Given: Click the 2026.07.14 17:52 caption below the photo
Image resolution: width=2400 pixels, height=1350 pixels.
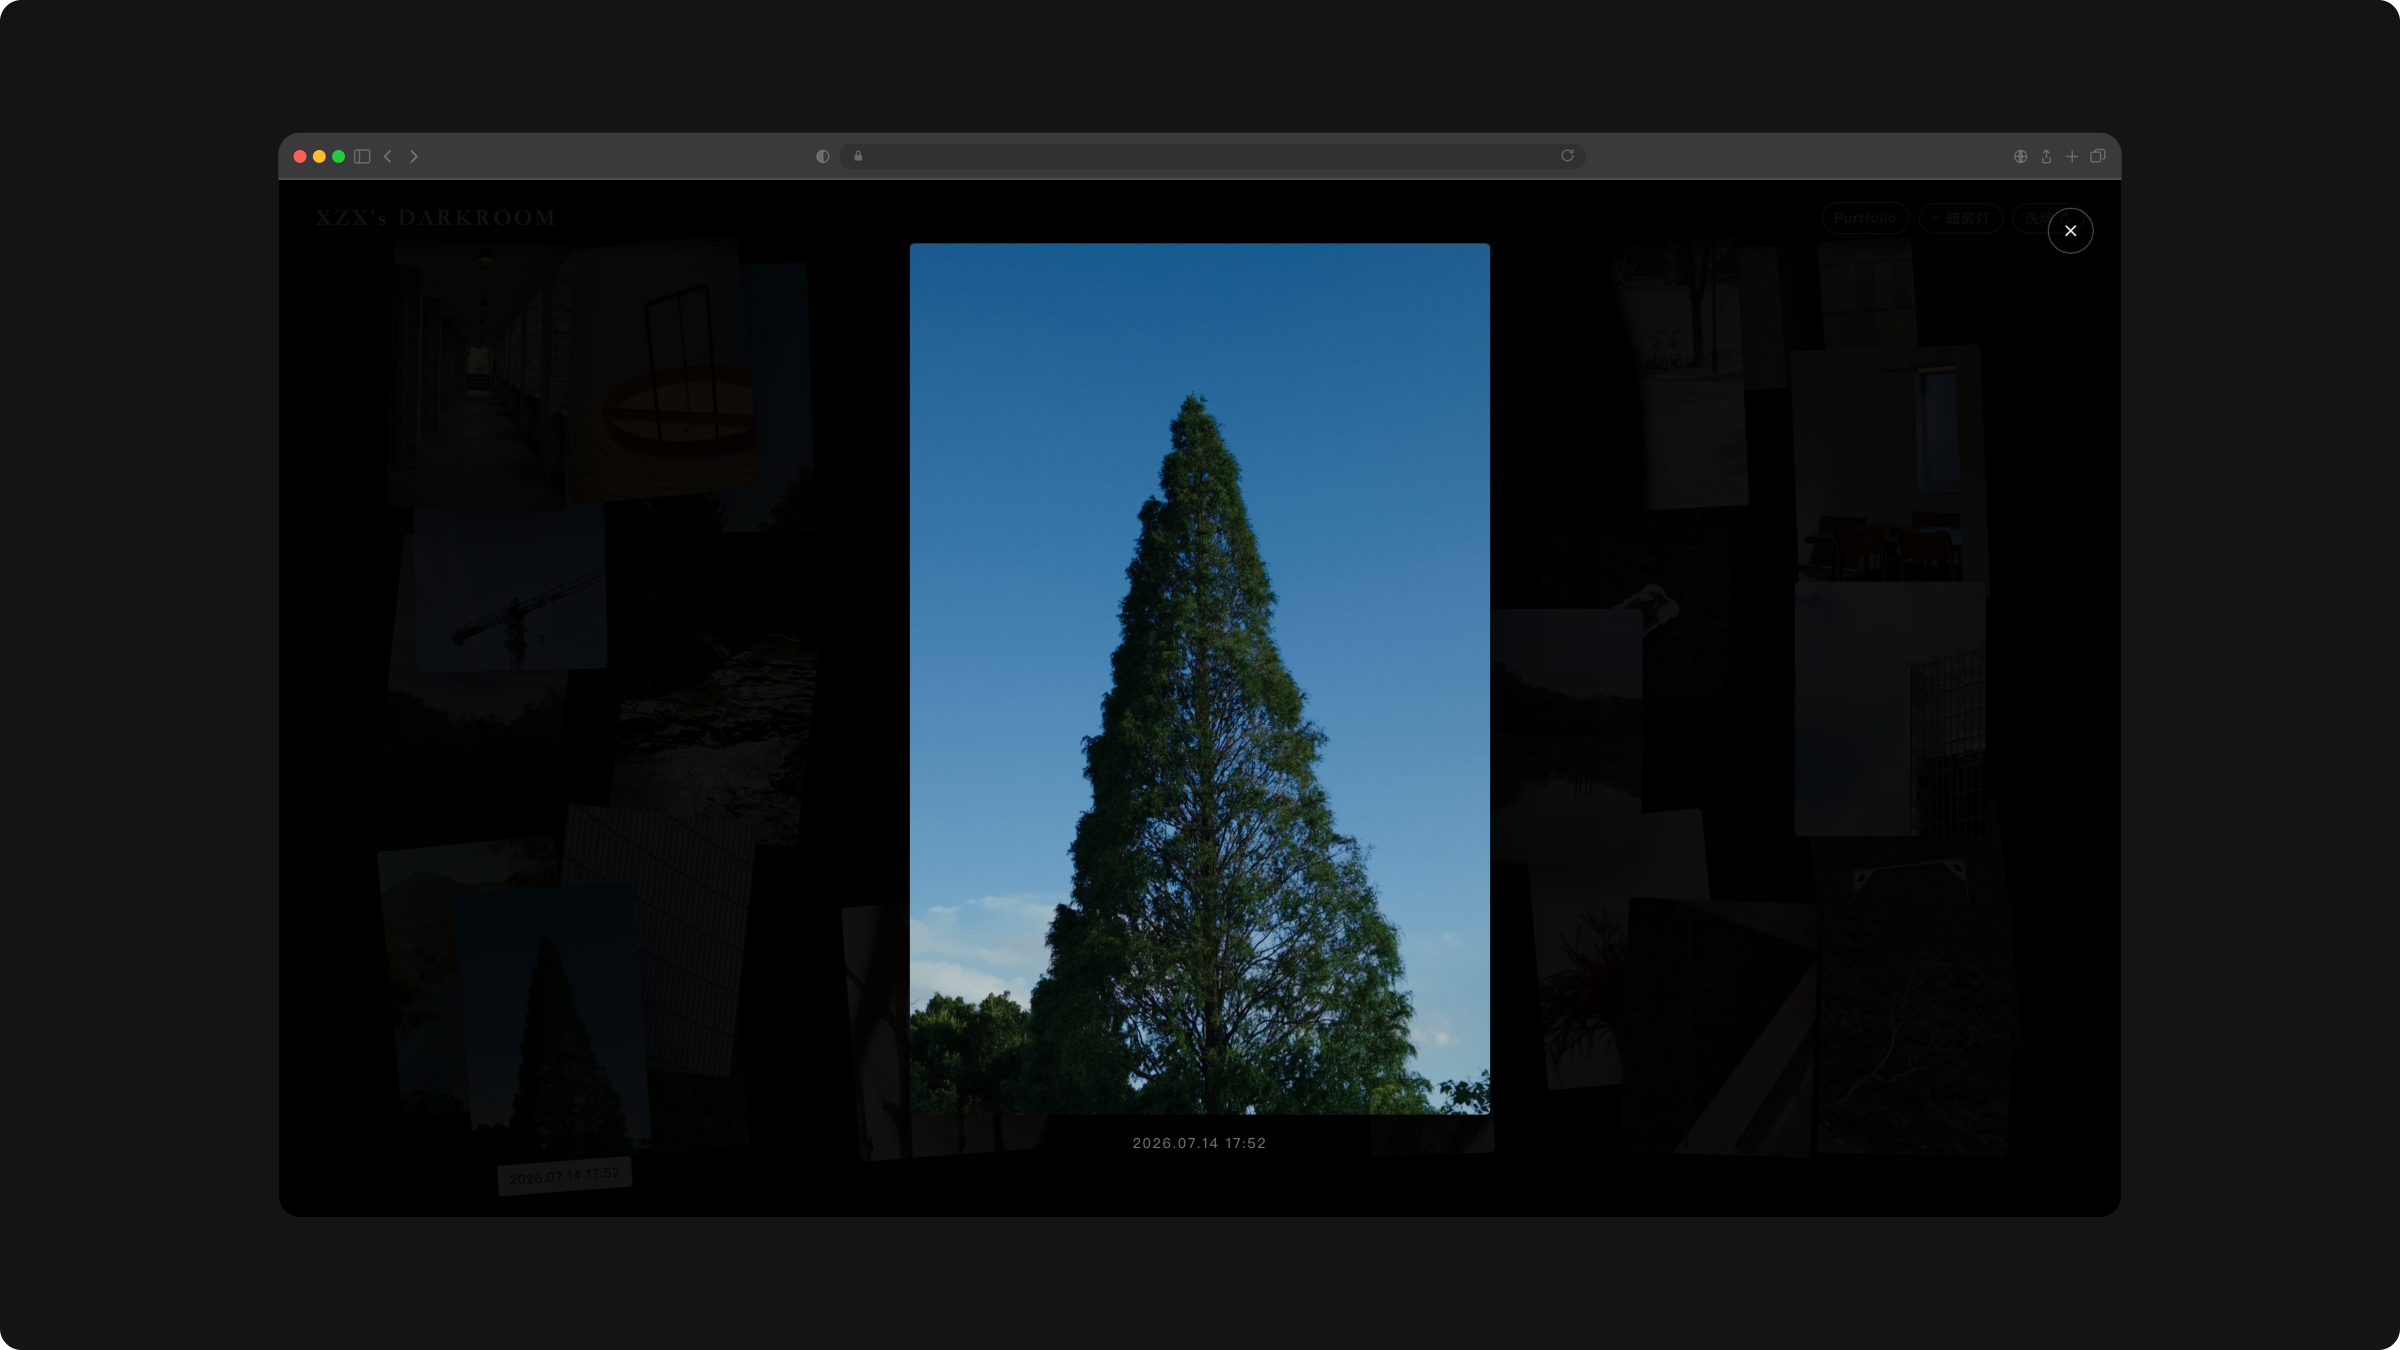Looking at the screenshot, I should 1199,1143.
